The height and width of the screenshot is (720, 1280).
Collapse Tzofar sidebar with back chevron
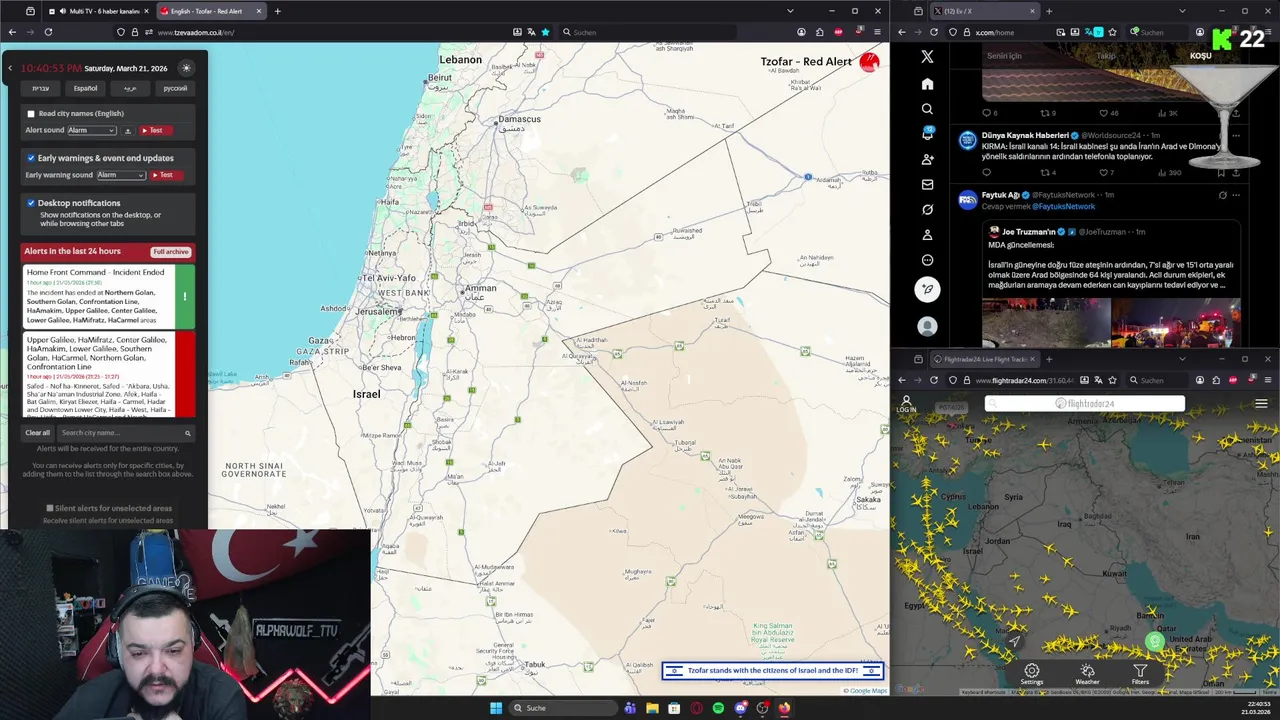pyautogui.click(x=10, y=68)
